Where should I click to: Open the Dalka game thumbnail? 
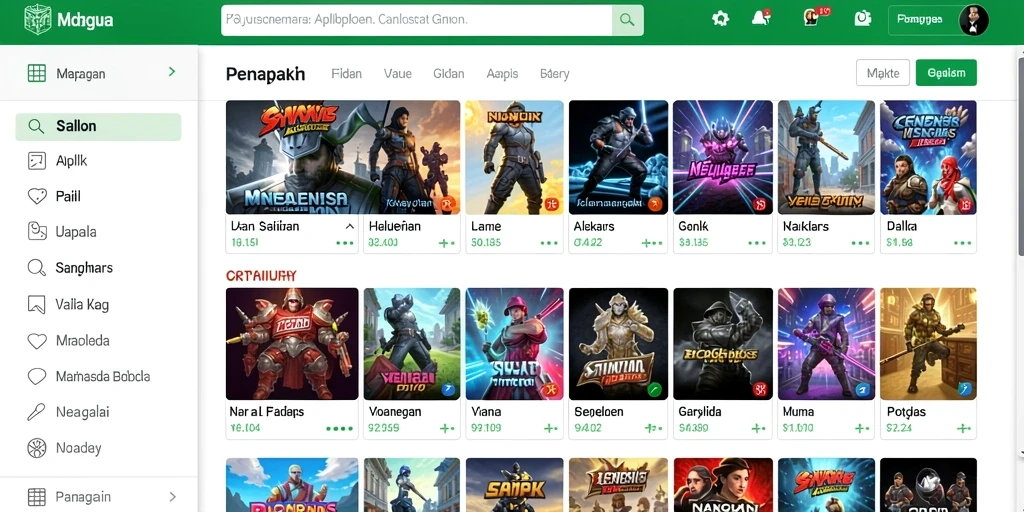[928, 157]
